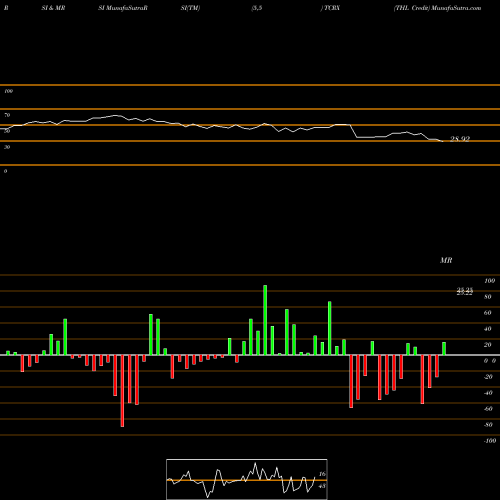The image size is (500, 500).
Task: Click the MR axis label 40
Action: (488, 329)
